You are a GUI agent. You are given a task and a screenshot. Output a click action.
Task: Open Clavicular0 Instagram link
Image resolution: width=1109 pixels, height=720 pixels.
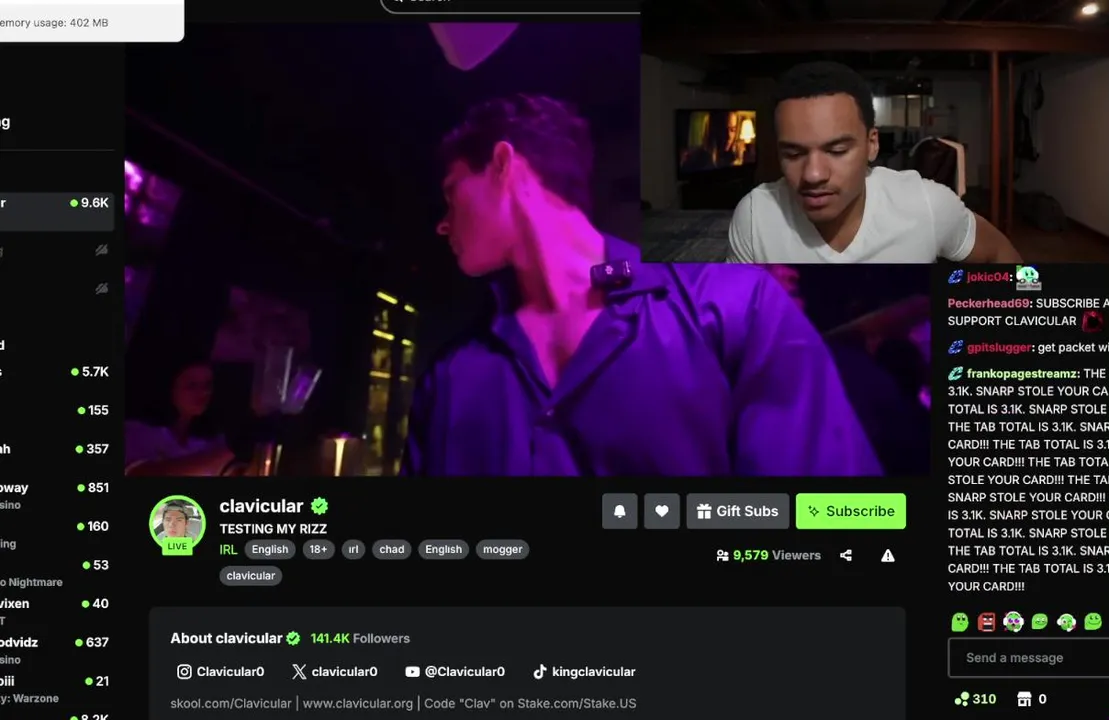click(x=220, y=672)
